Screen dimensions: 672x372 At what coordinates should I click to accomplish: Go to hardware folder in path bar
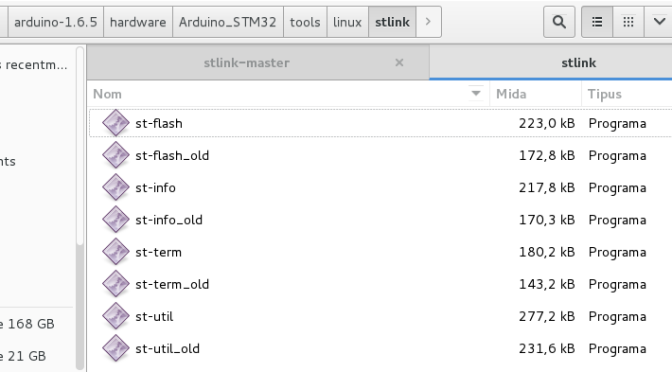[138, 22]
